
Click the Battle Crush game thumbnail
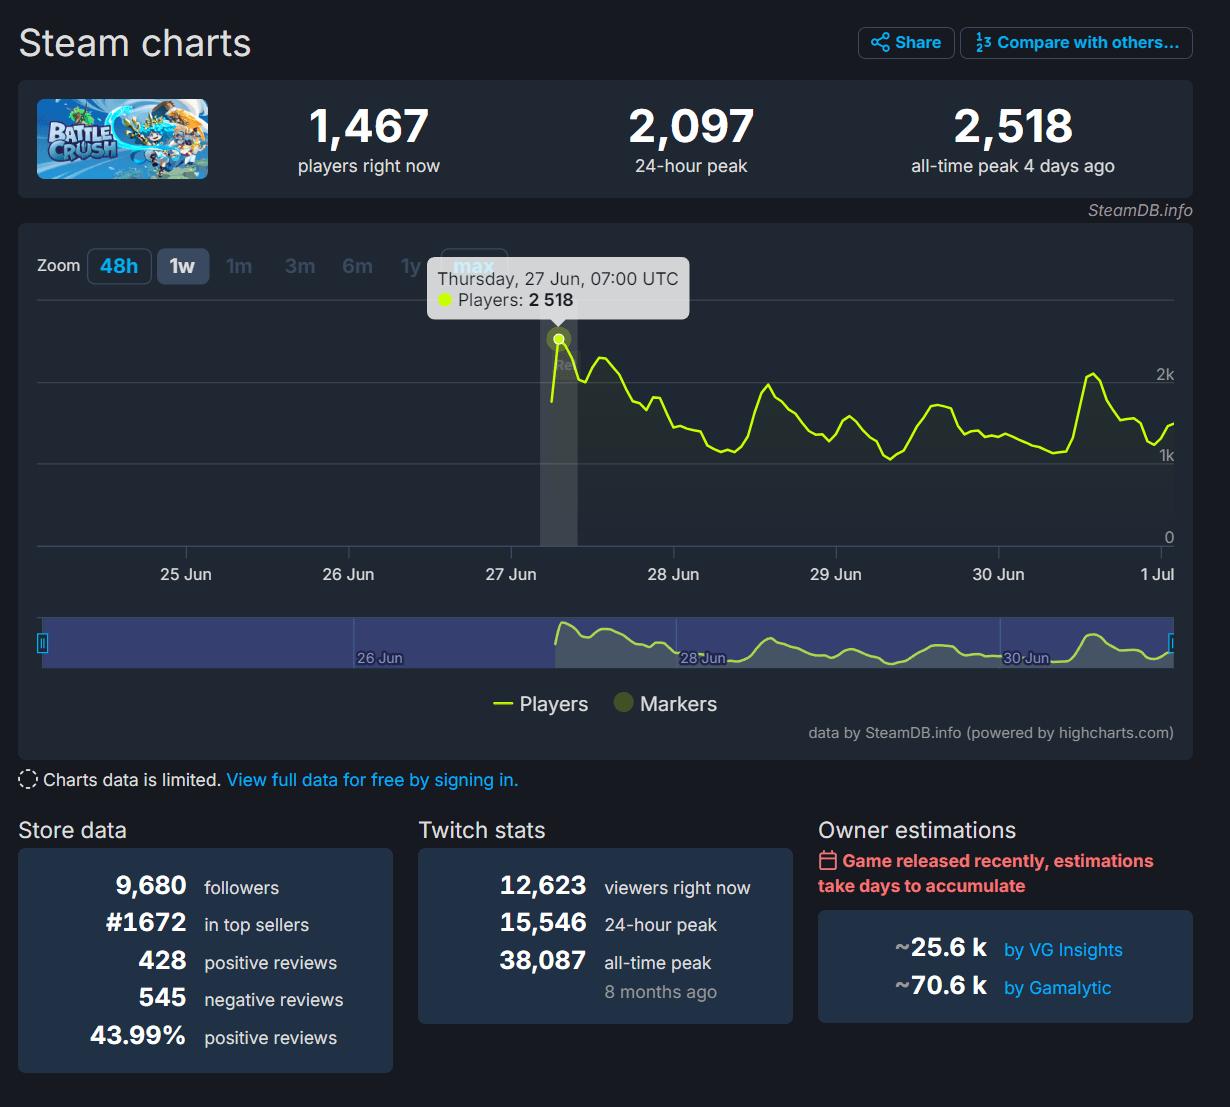pos(123,139)
